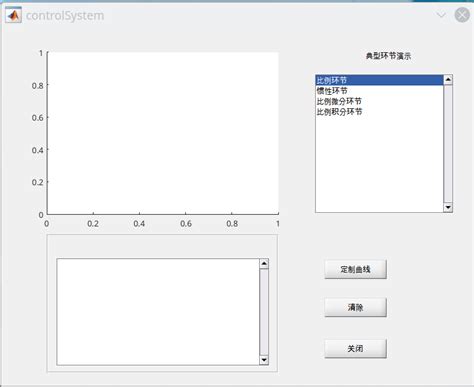Click the 清除 button

click(355, 307)
